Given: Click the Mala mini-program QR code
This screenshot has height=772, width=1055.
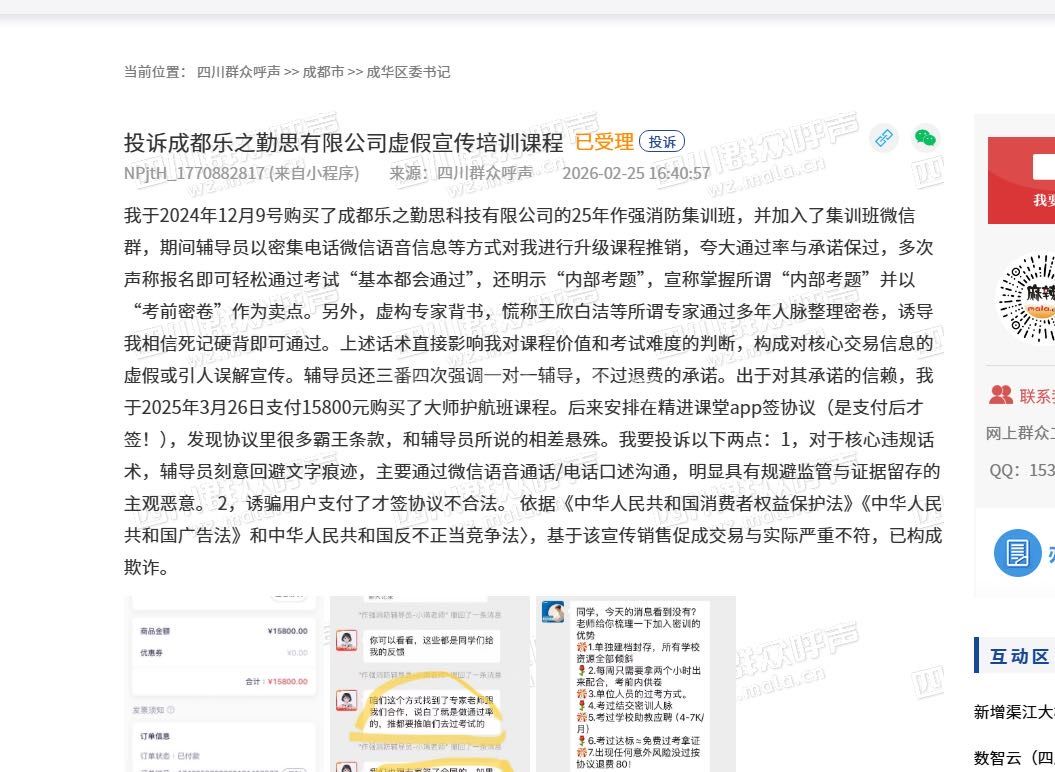Looking at the screenshot, I should (1027, 298).
